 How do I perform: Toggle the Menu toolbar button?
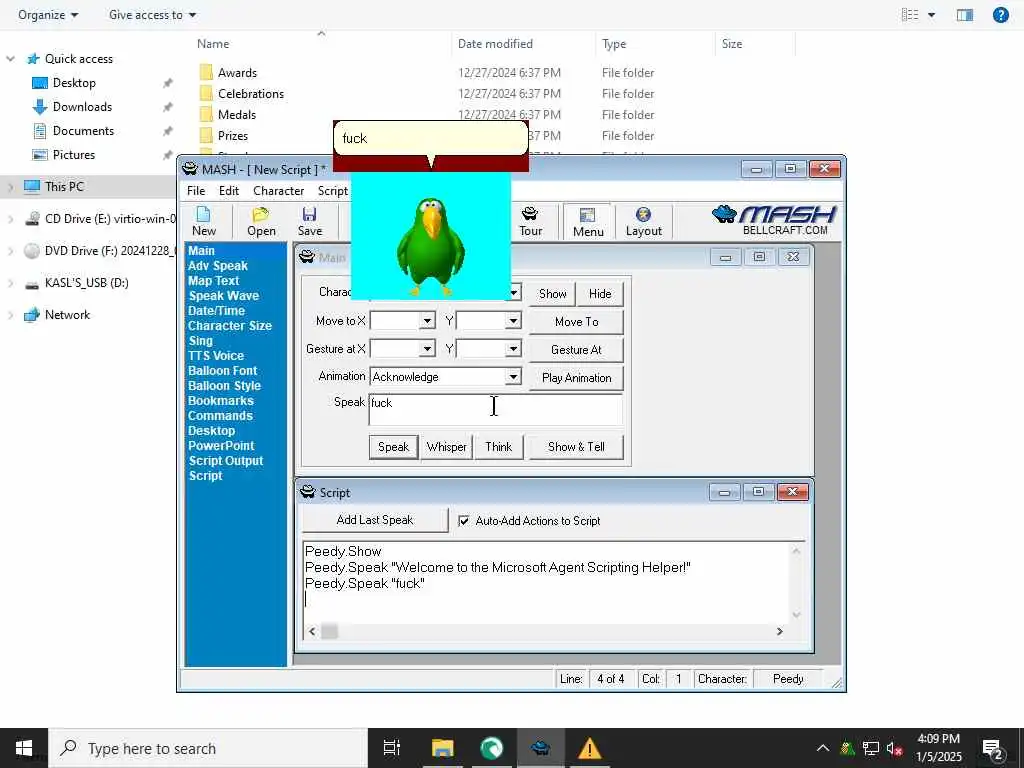pyautogui.click(x=588, y=222)
